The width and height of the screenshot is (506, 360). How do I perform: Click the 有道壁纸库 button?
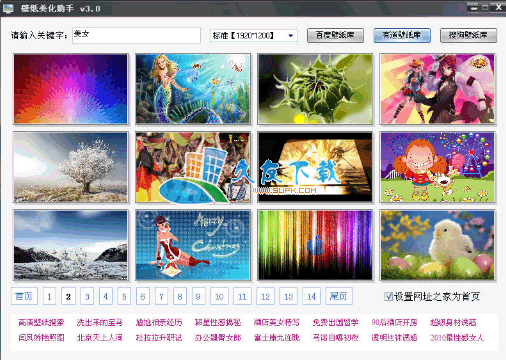tap(402, 35)
